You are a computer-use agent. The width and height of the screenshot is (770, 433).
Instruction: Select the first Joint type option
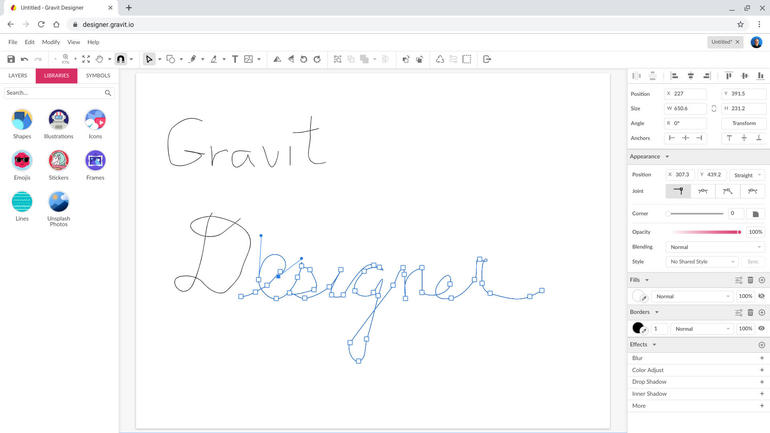[678, 191]
